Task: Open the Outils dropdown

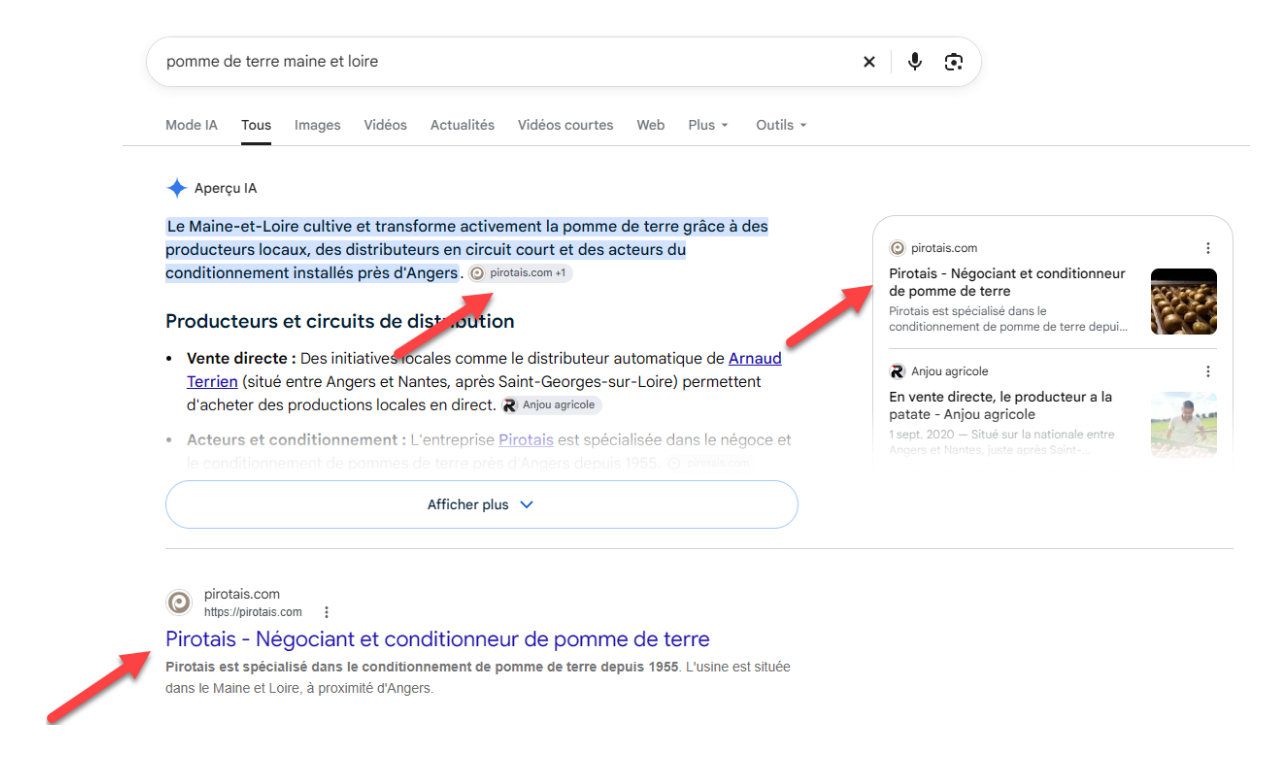Action: point(781,125)
